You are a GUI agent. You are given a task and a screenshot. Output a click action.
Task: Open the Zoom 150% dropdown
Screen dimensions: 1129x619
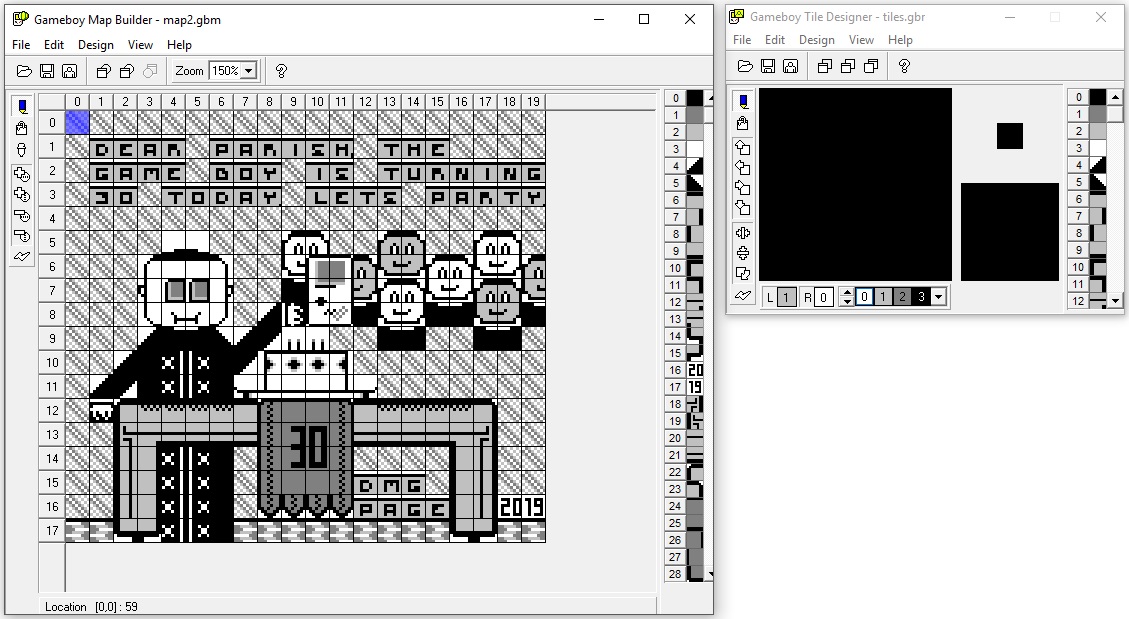point(248,71)
